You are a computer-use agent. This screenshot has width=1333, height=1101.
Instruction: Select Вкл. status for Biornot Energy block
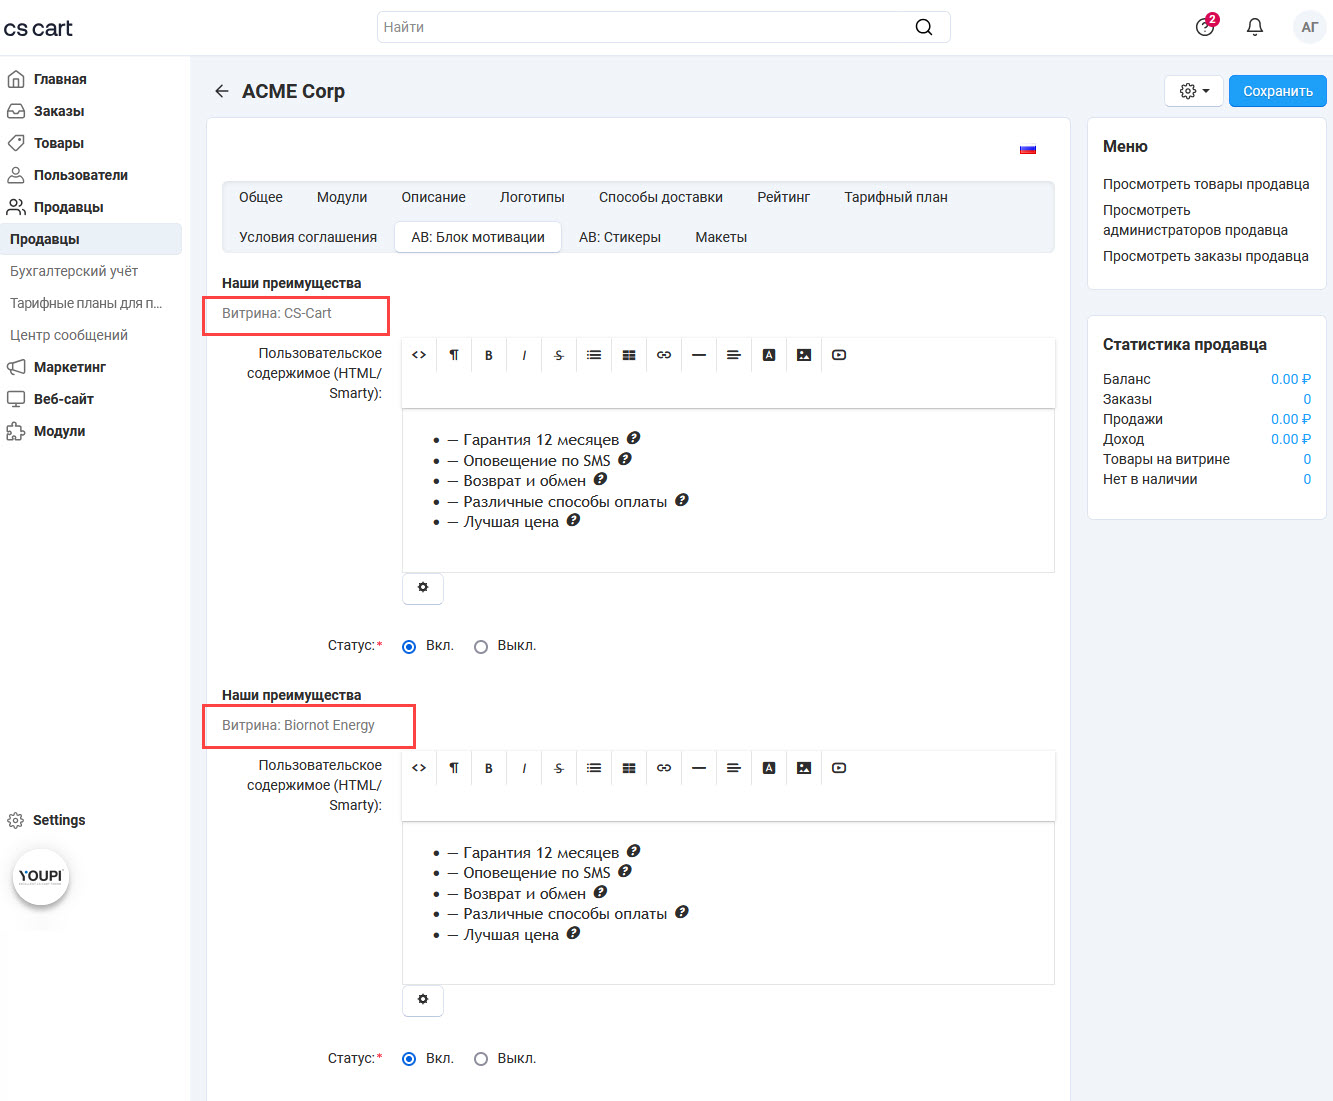click(409, 1059)
